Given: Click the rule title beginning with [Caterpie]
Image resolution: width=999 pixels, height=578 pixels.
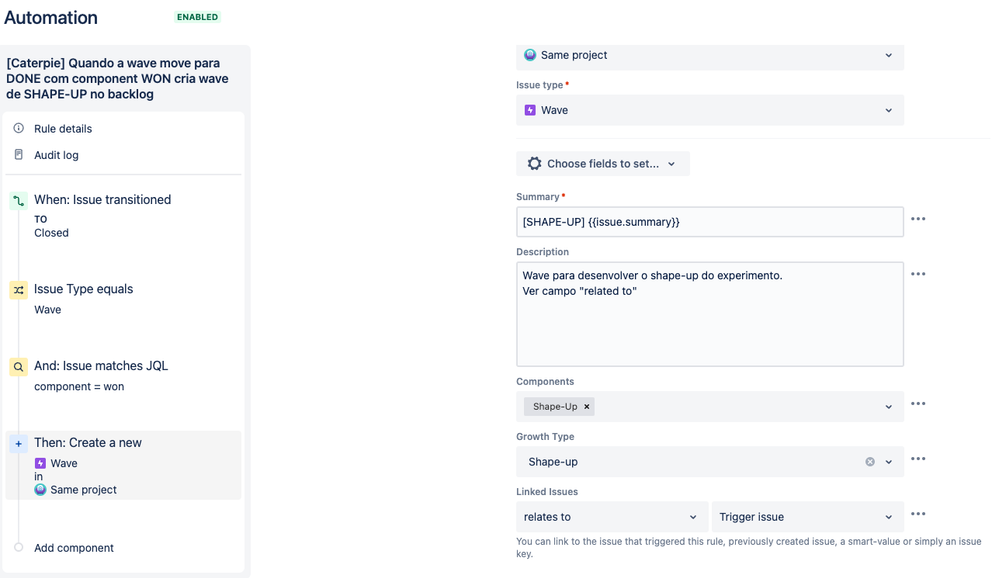Looking at the screenshot, I should [x=117, y=78].
